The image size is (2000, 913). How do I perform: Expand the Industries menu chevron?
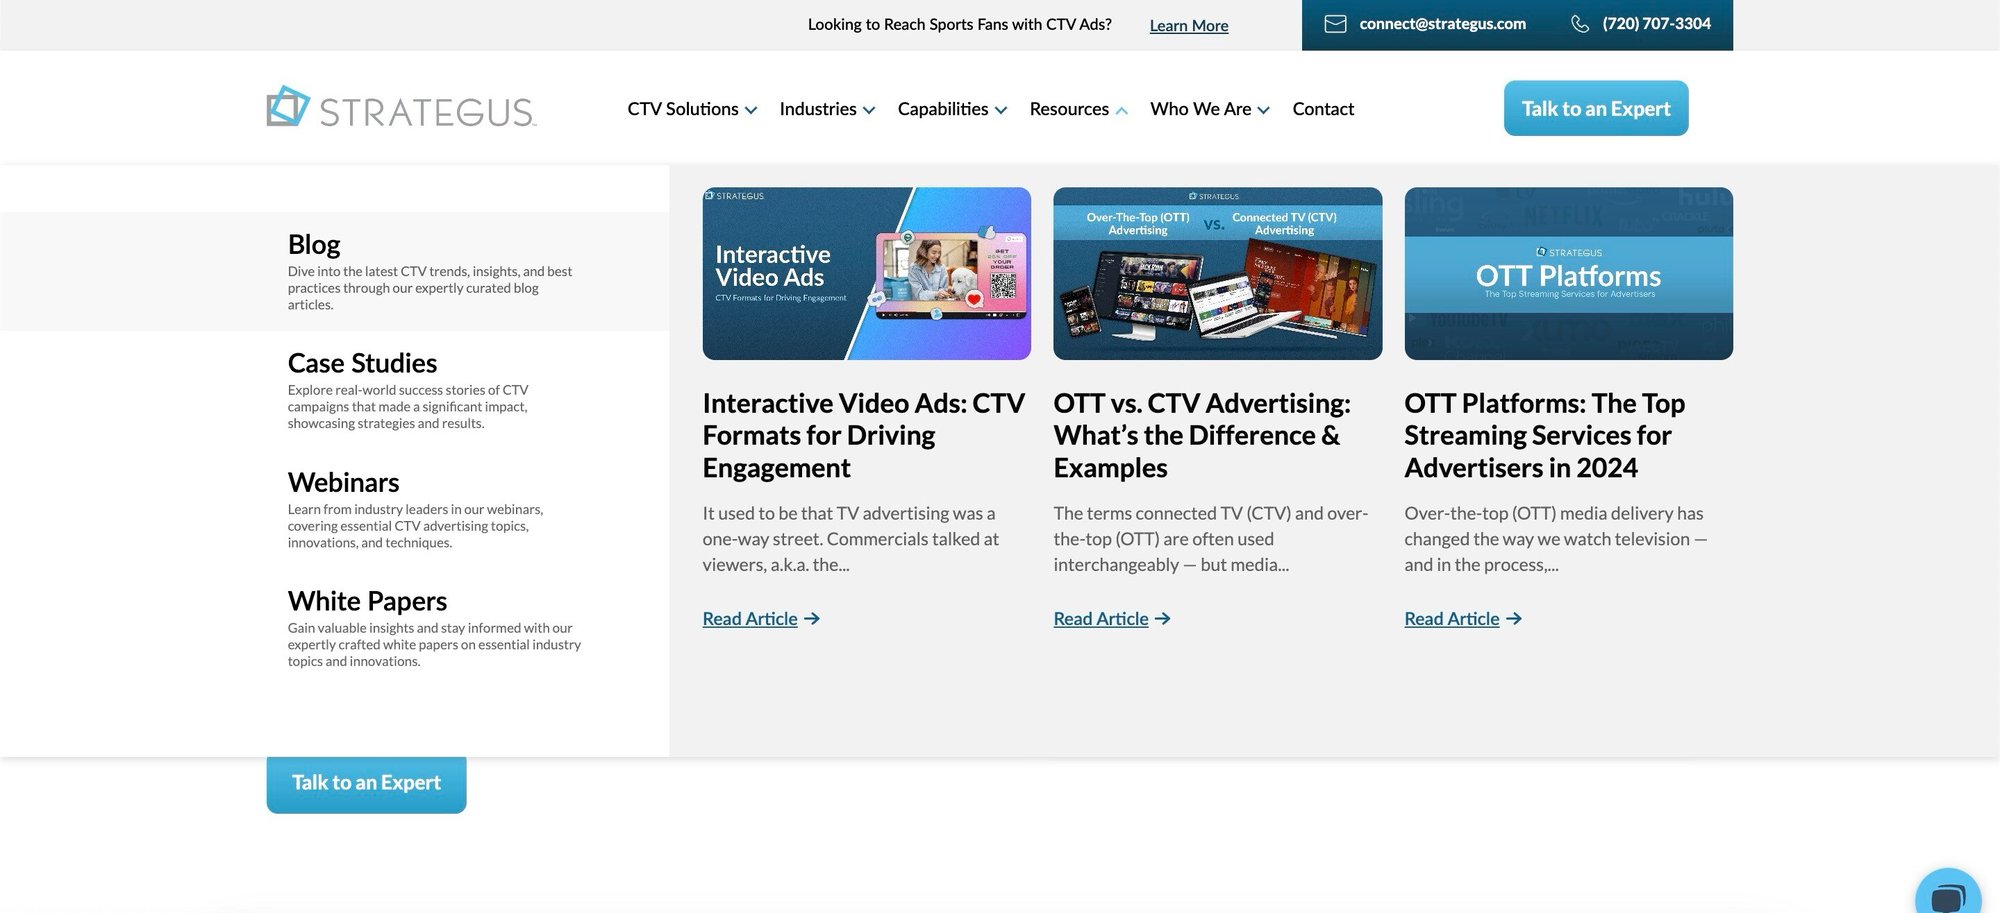[869, 110]
